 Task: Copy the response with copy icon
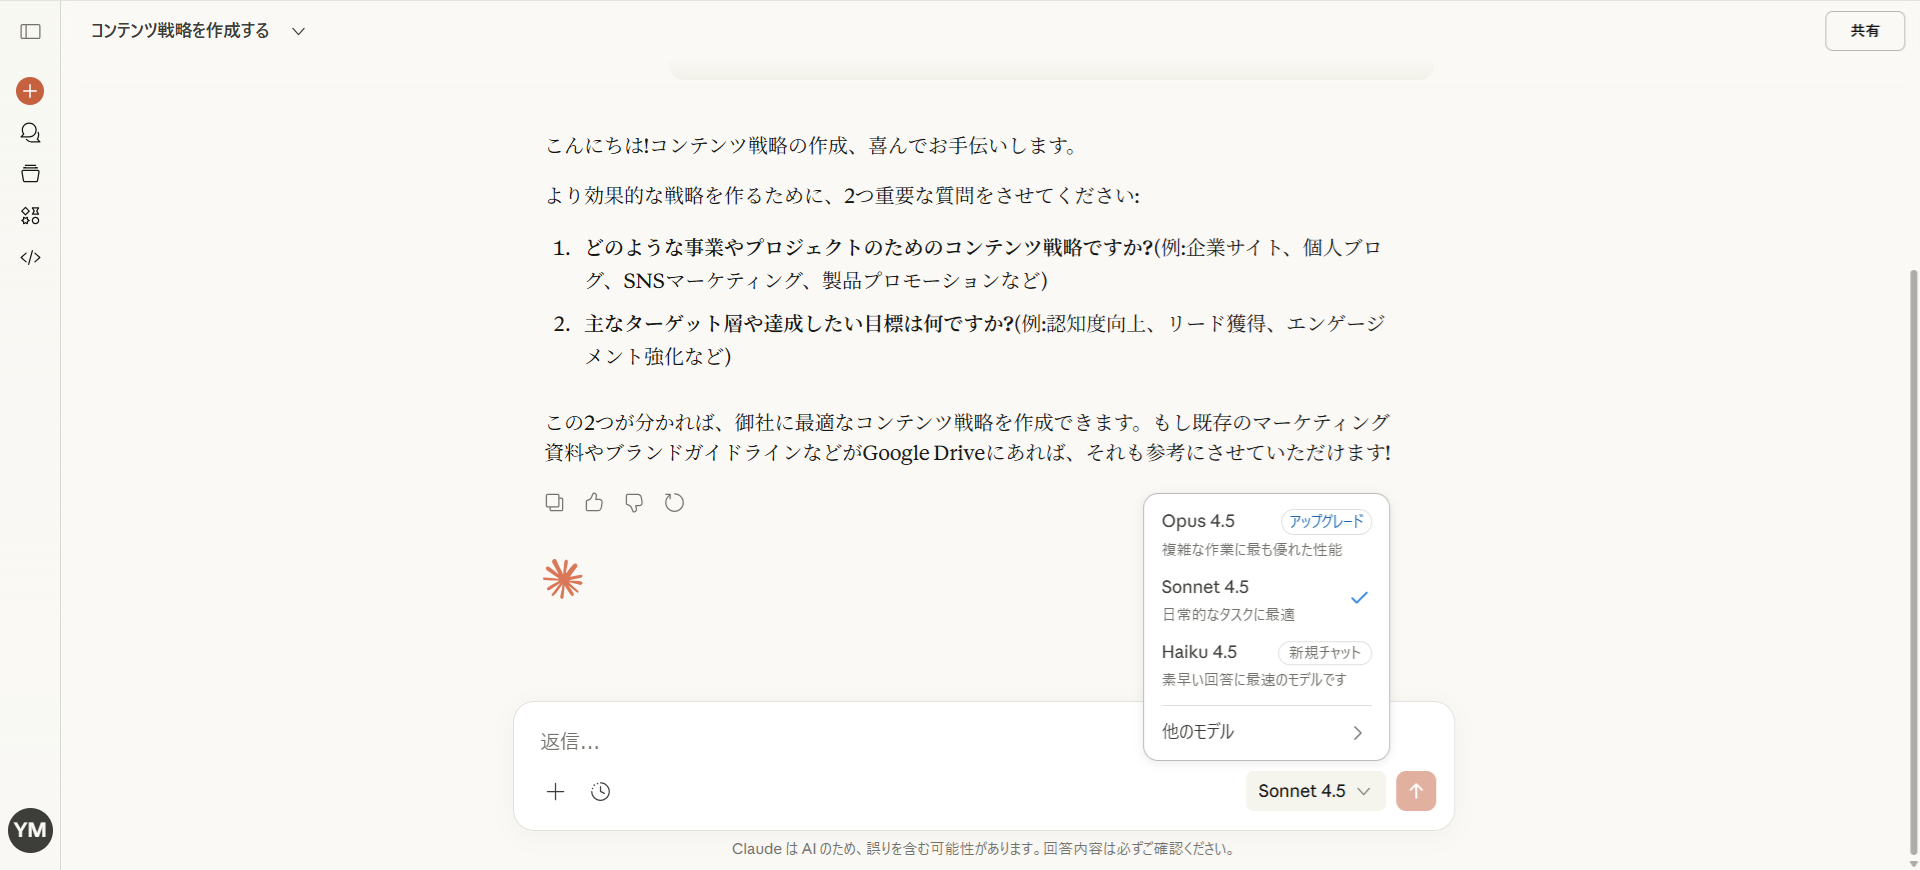coord(554,502)
